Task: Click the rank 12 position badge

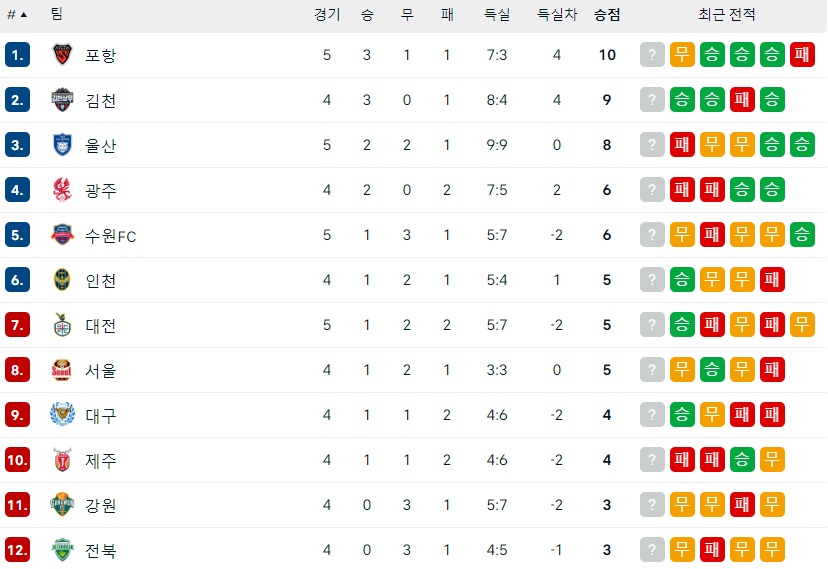Action: point(18,550)
